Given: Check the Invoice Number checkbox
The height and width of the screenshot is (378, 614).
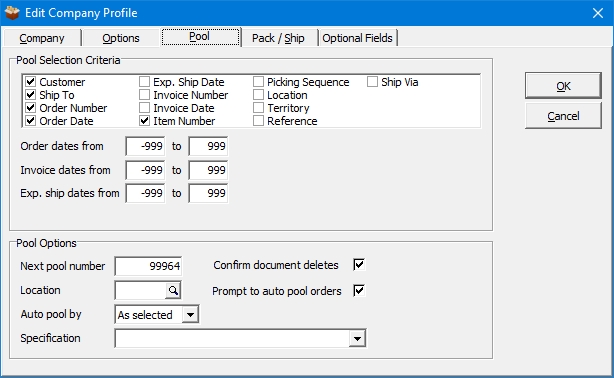Looking at the screenshot, I should coord(144,95).
